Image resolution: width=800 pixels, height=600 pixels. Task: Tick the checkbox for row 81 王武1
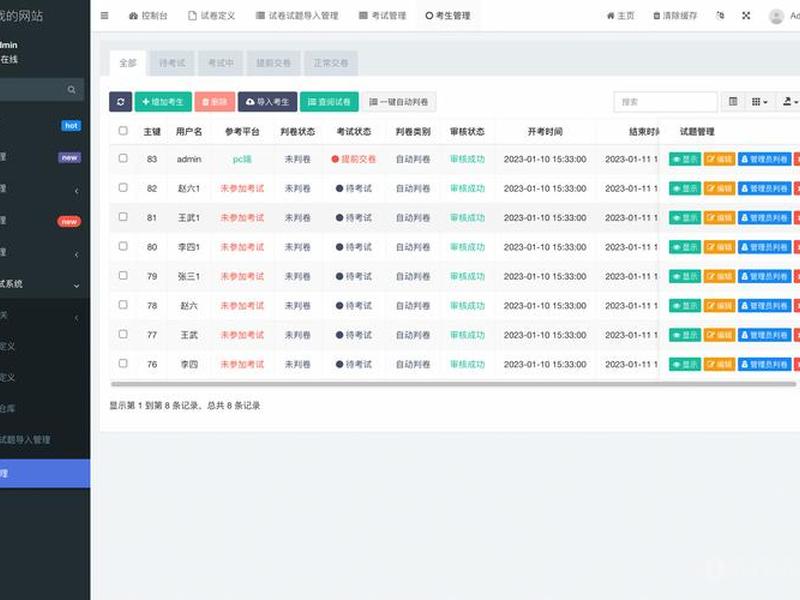(123, 217)
